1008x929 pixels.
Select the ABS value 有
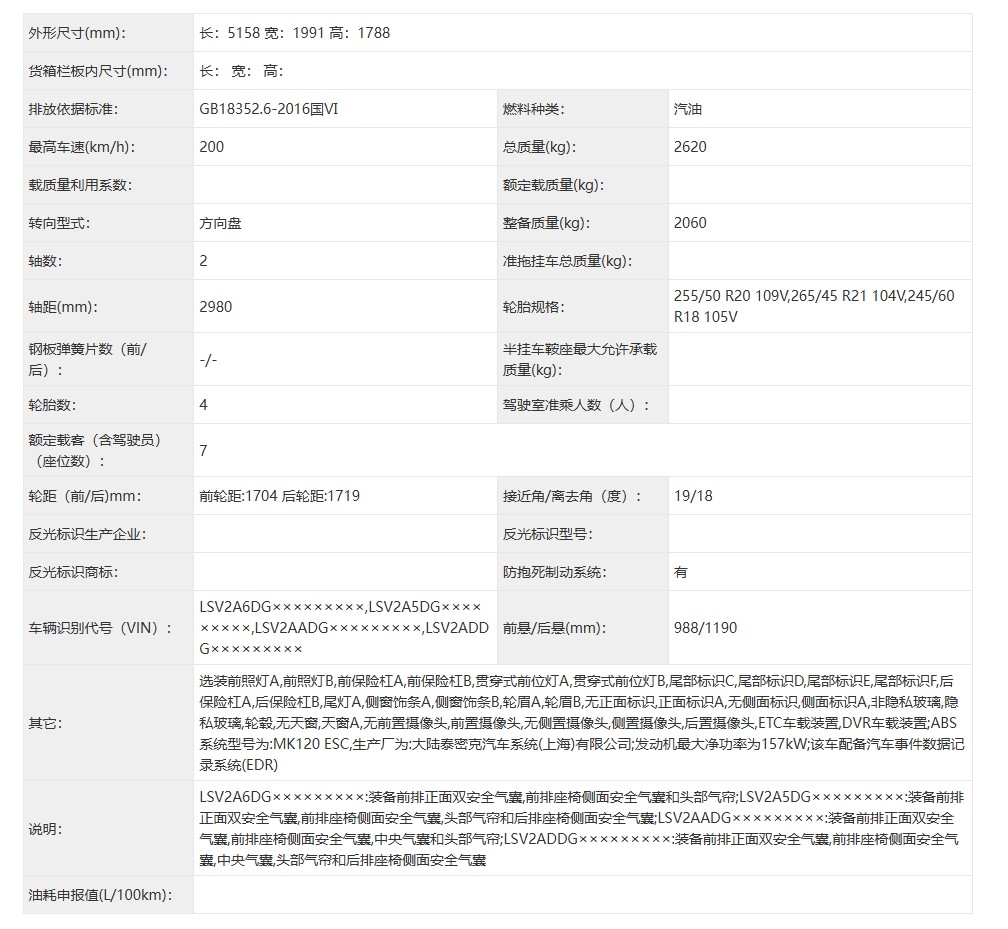point(681,572)
